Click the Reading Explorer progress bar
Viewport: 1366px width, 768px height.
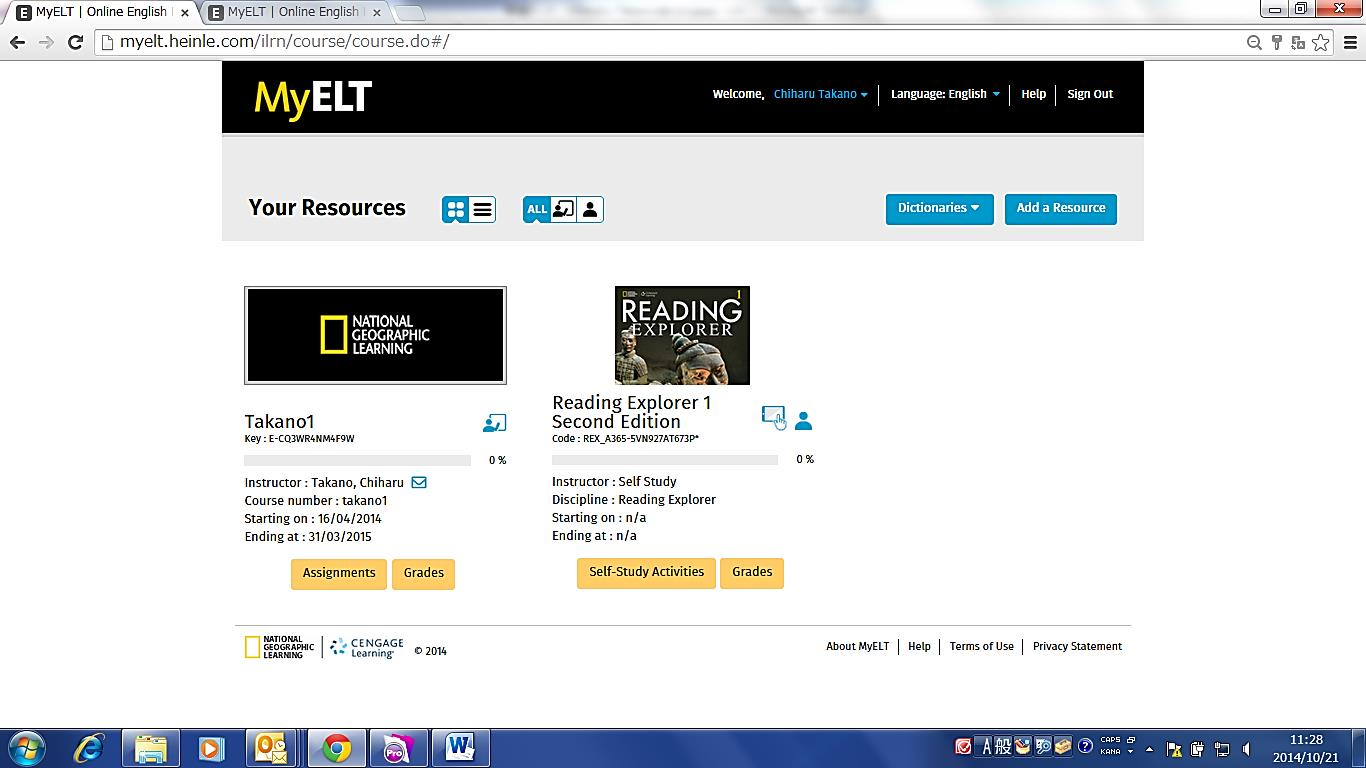[x=665, y=460]
